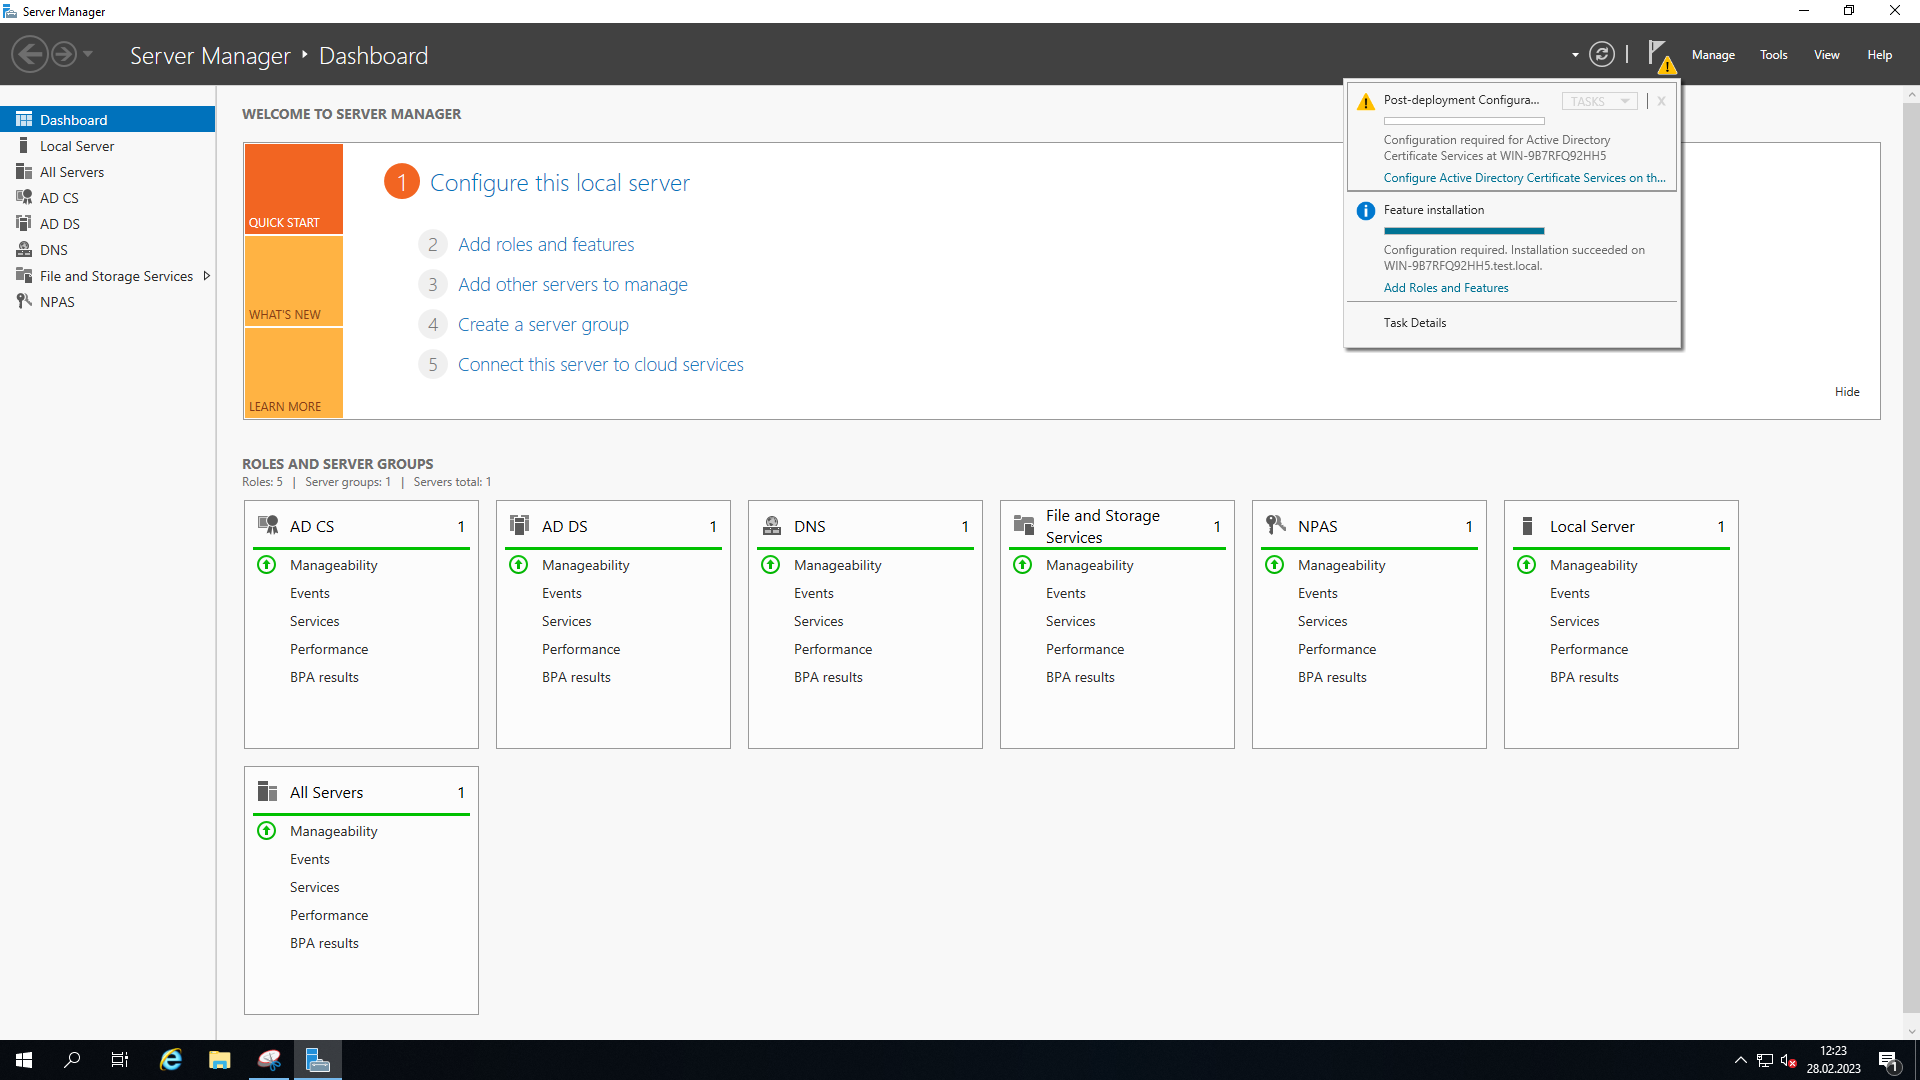This screenshot has width=1920, height=1080.
Task: Open Performance in the DNS tile
Action: pyautogui.click(x=833, y=649)
